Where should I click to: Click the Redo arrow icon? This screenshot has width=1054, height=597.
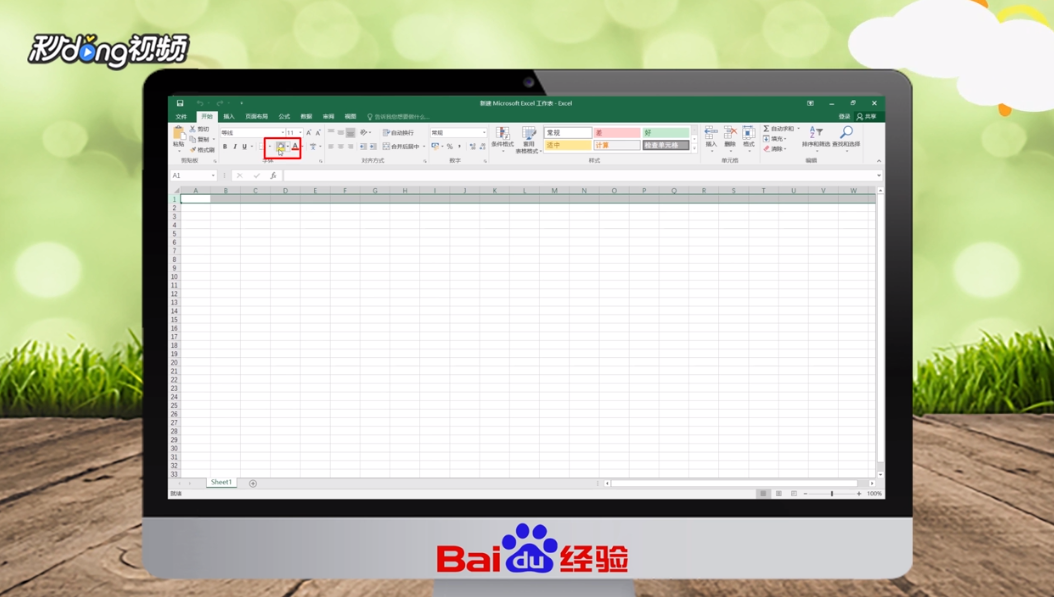[220, 104]
